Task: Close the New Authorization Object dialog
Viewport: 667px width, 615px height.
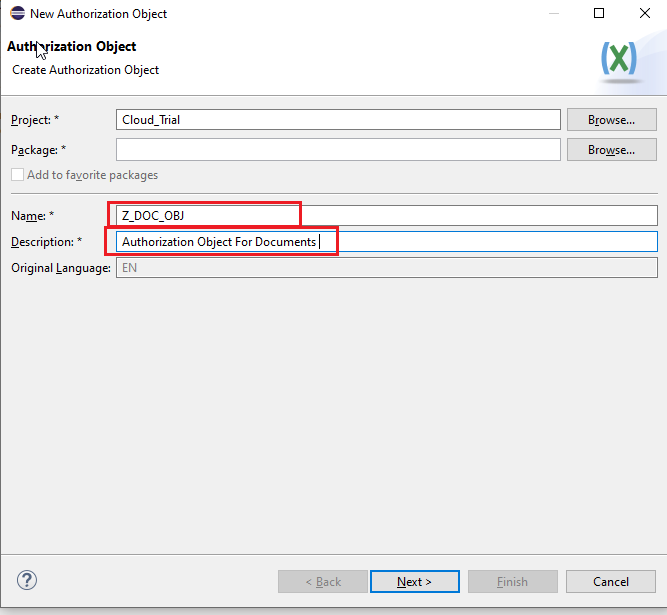Action: click(644, 14)
